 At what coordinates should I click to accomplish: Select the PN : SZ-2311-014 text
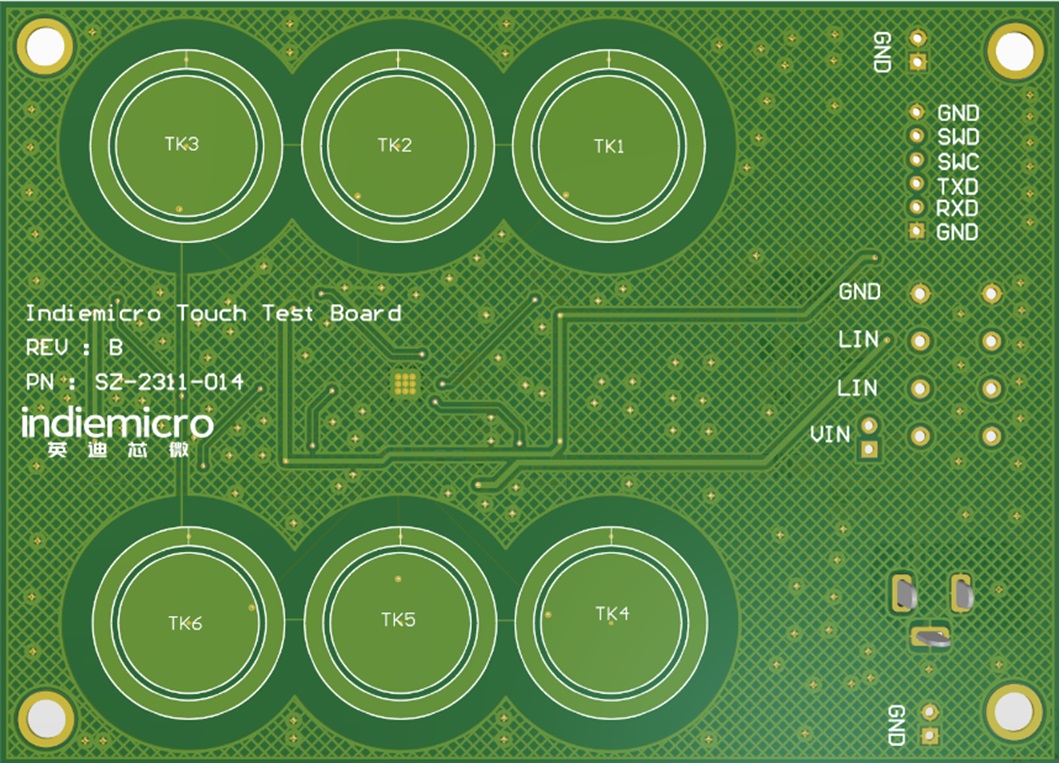pyautogui.click(x=135, y=383)
